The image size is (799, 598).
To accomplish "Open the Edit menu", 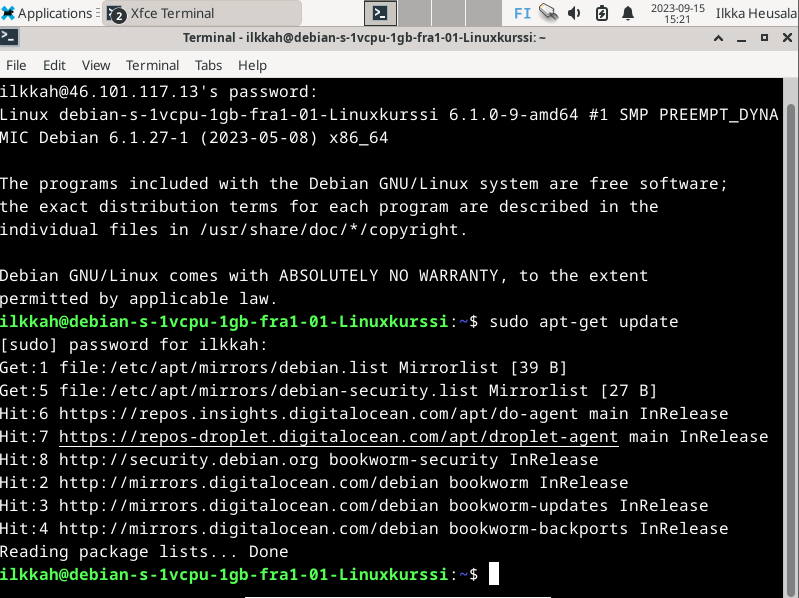I will (x=54, y=65).
